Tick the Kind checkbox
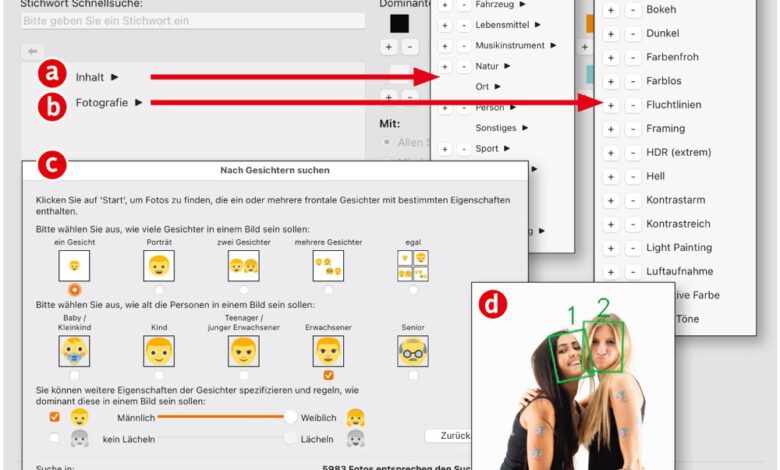The width and height of the screenshot is (780, 470). [159, 375]
